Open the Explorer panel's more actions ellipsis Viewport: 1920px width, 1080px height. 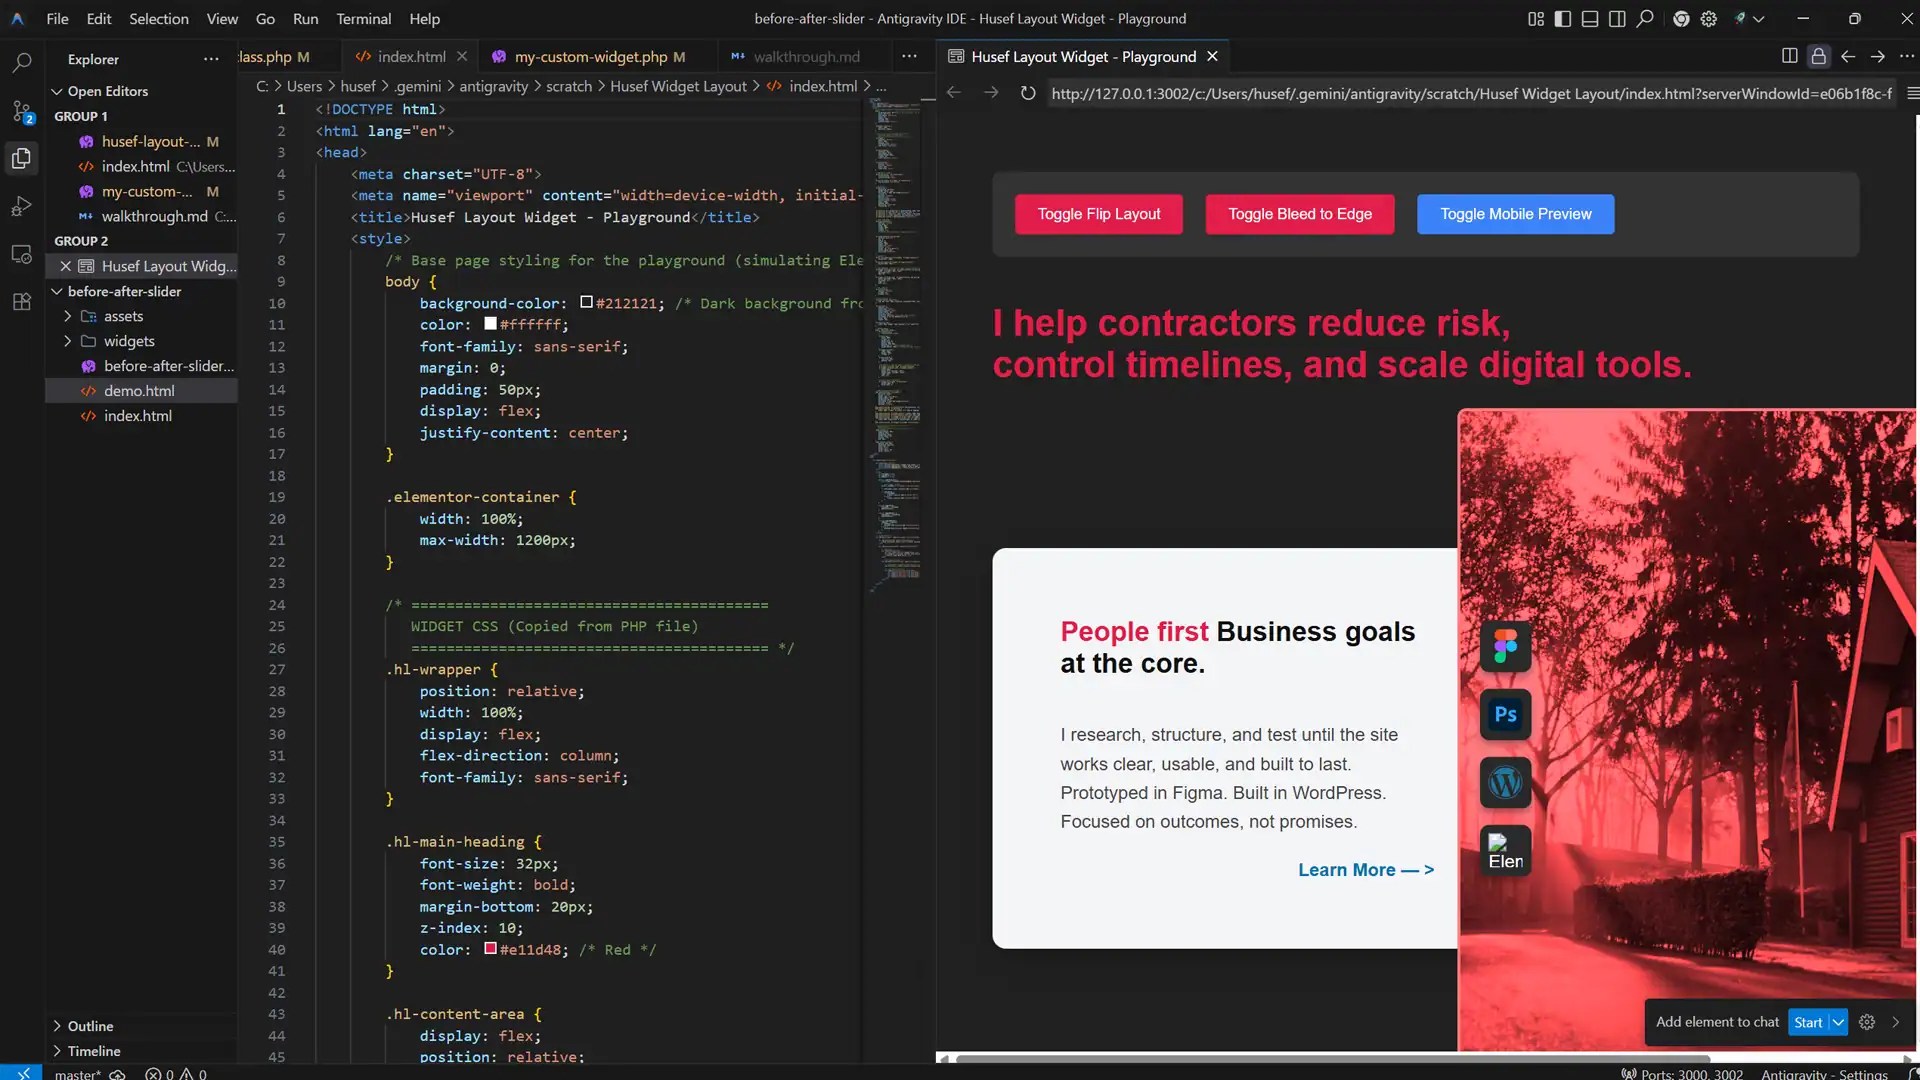211,59
